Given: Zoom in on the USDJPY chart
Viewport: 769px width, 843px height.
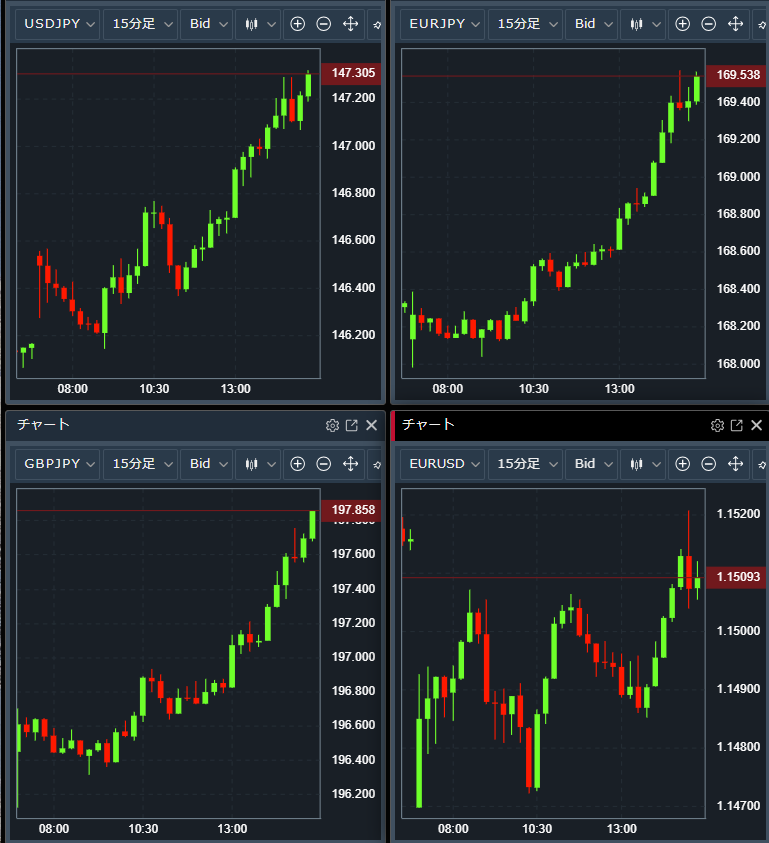Looking at the screenshot, I should 297,24.
